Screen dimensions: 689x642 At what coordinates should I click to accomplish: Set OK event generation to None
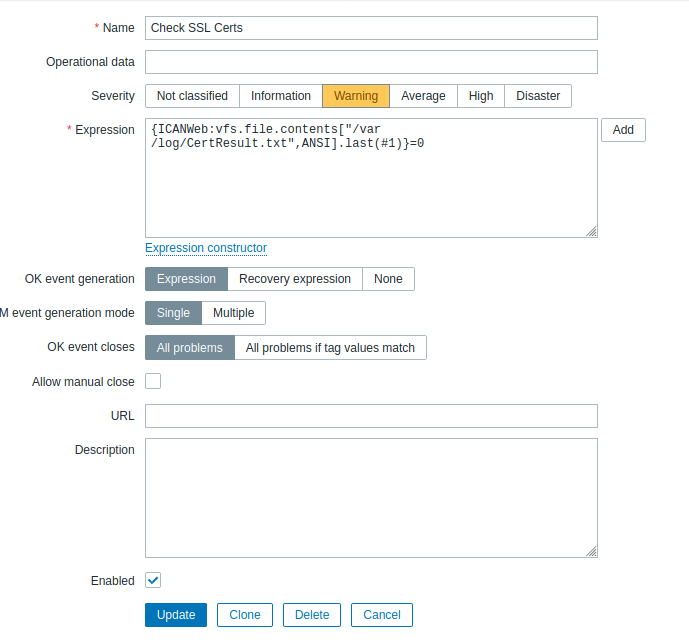pos(388,279)
